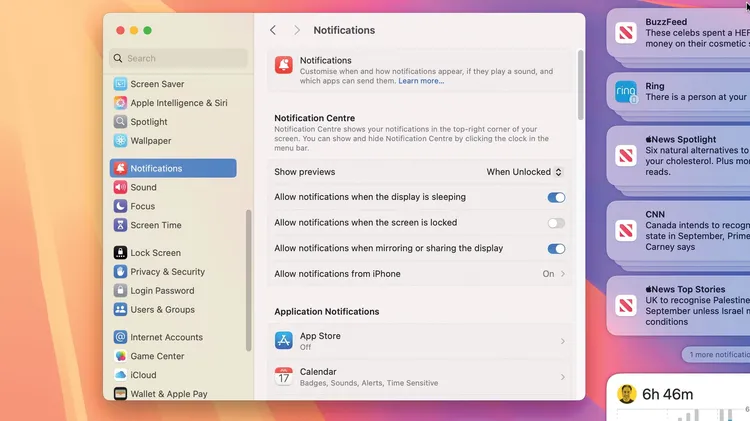This screenshot has width=750, height=421.
Task: Click 'Badges, Sounds, Alerts, Time Sensitive' text
Action: (369, 383)
